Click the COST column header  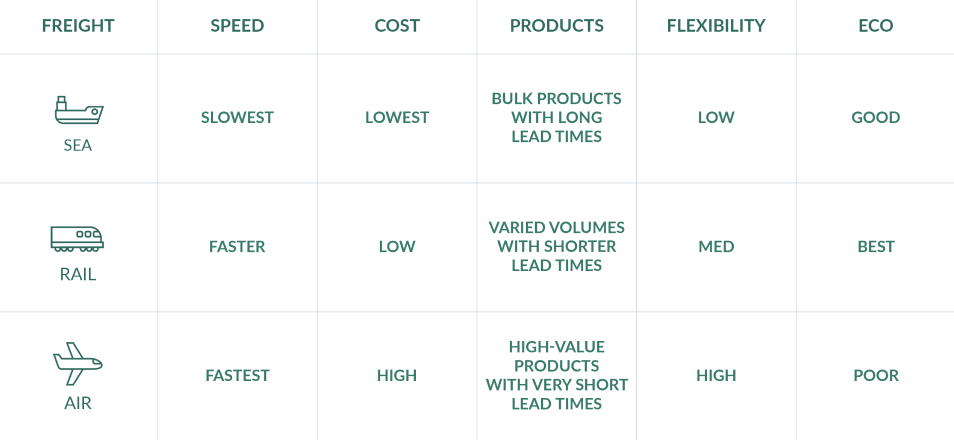[397, 26]
